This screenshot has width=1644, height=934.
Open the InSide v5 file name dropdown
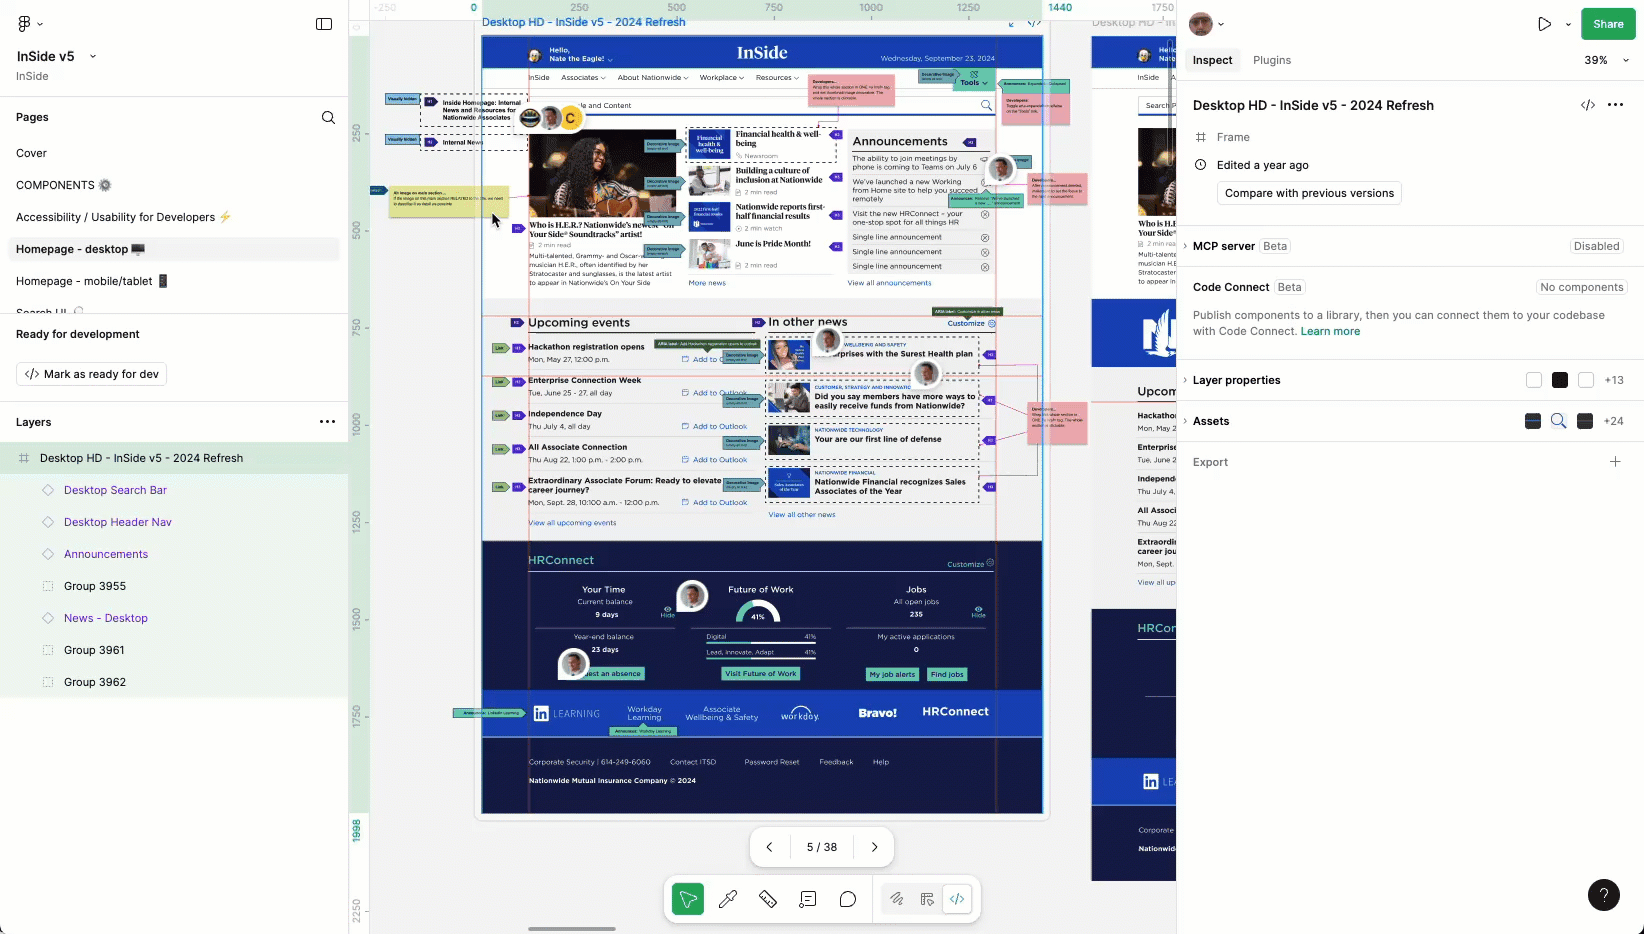pyautogui.click(x=93, y=56)
